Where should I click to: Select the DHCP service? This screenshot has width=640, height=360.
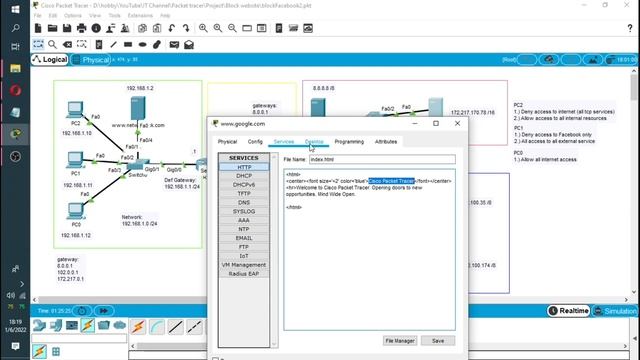click(x=244, y=176)
